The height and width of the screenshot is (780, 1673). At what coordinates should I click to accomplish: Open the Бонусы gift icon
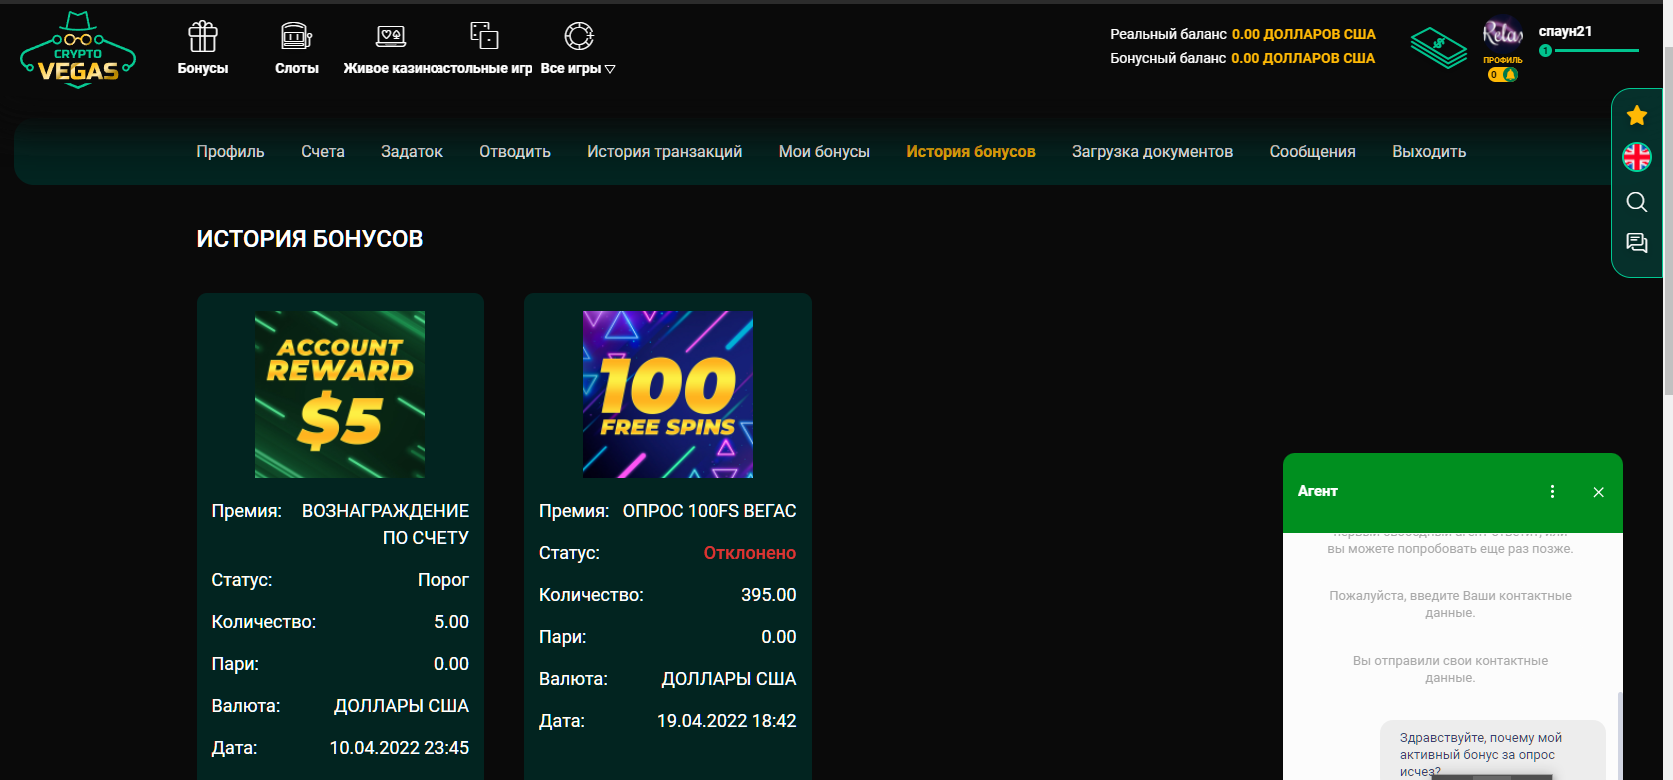[x=203, y=37]
